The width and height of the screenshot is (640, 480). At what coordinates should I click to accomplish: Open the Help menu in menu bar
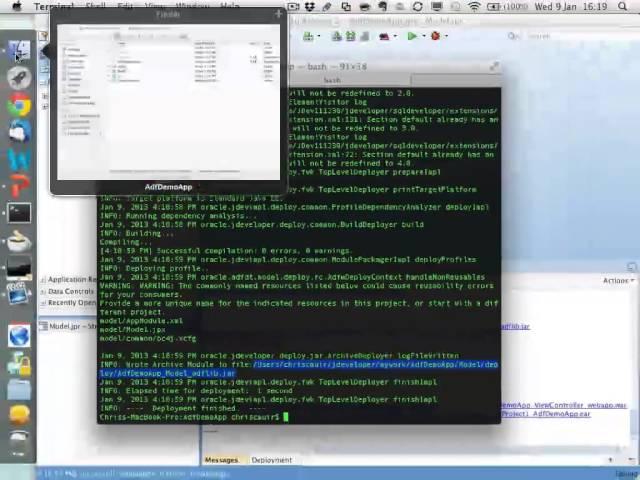230,6
